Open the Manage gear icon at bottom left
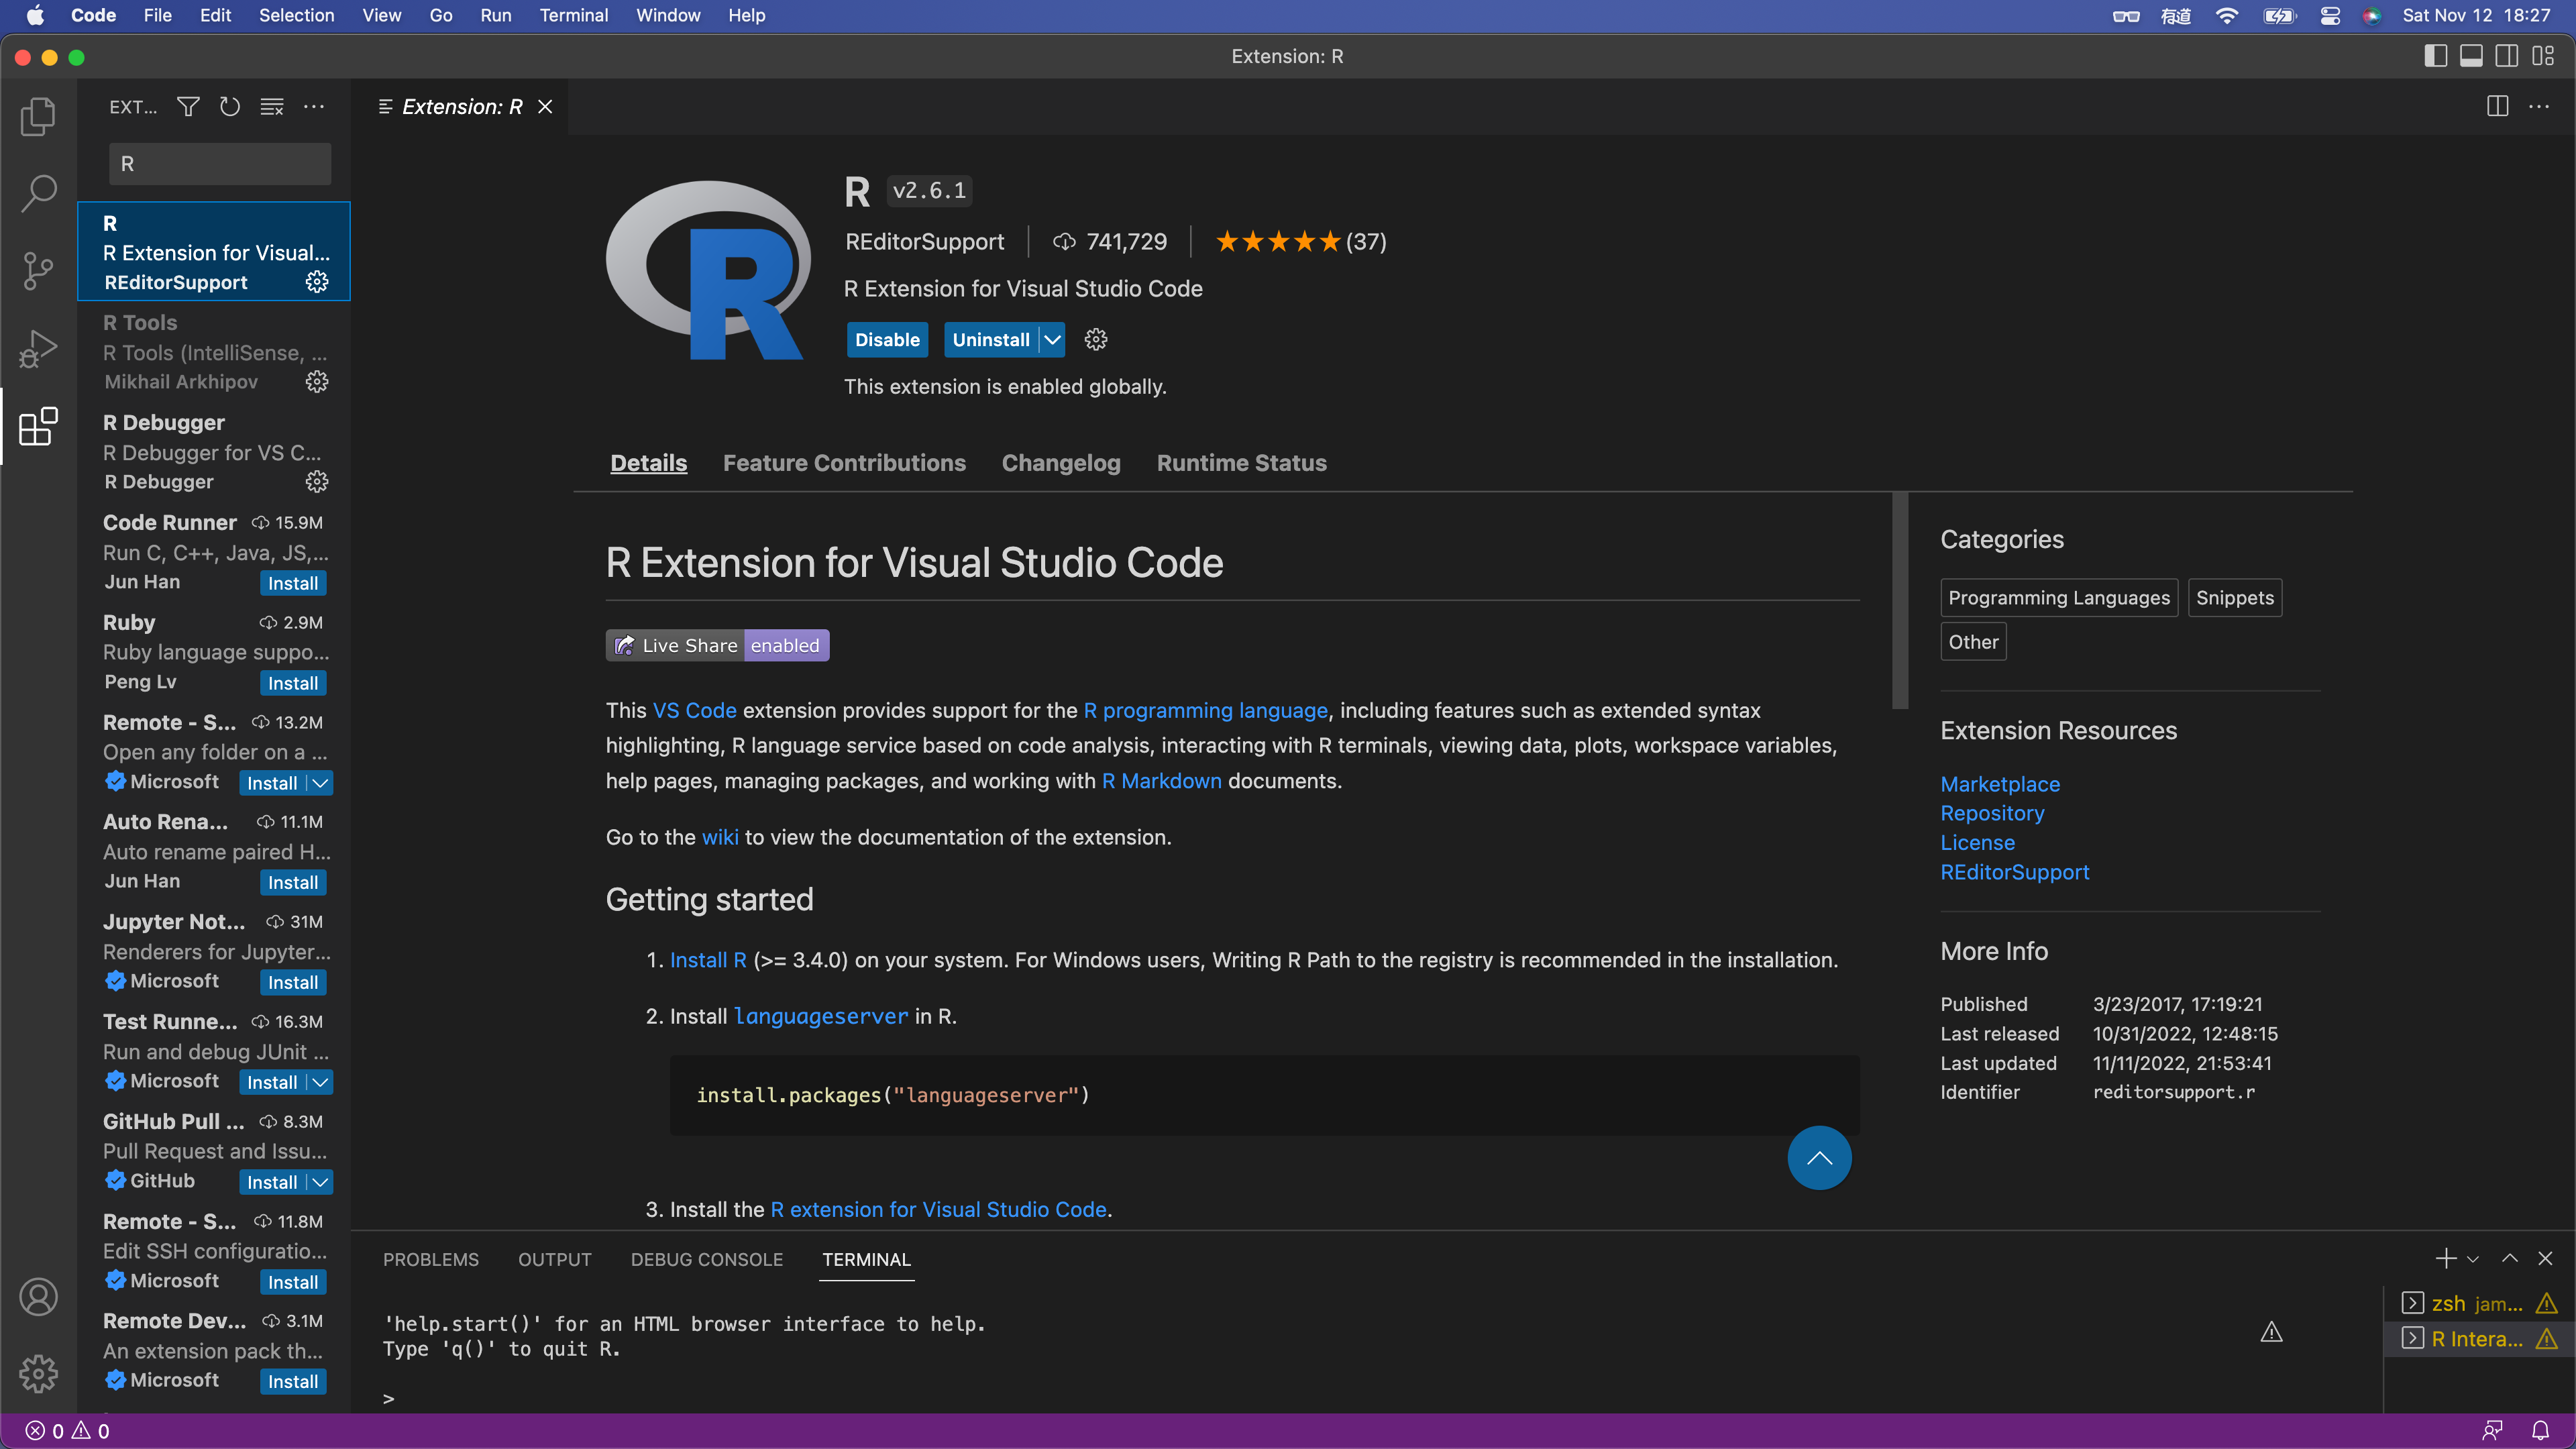The image size is (2576, 1449). click(38, 1373)
